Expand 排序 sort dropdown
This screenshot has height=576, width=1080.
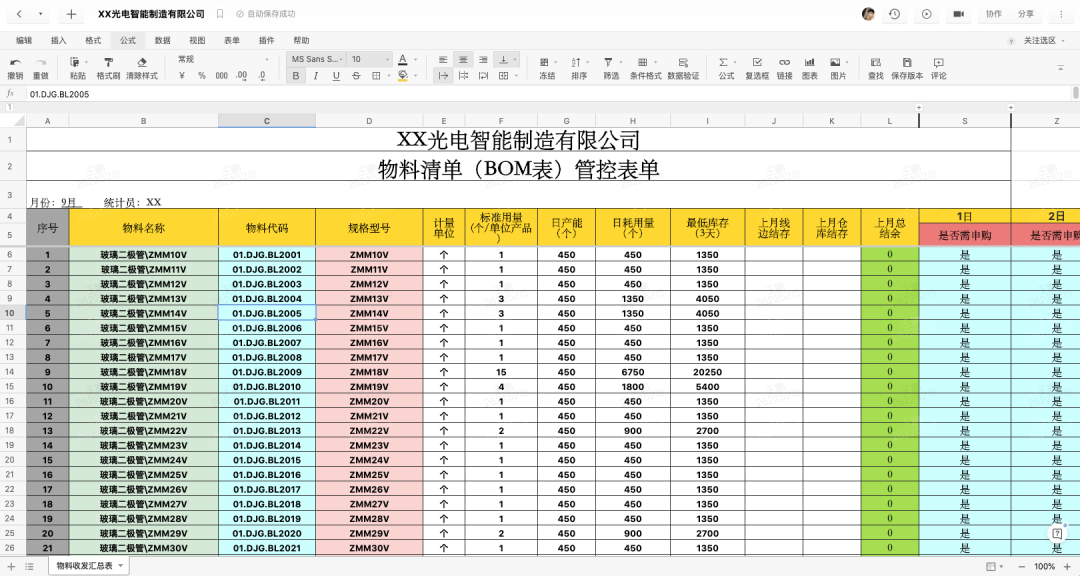click(x=588, y=63)
